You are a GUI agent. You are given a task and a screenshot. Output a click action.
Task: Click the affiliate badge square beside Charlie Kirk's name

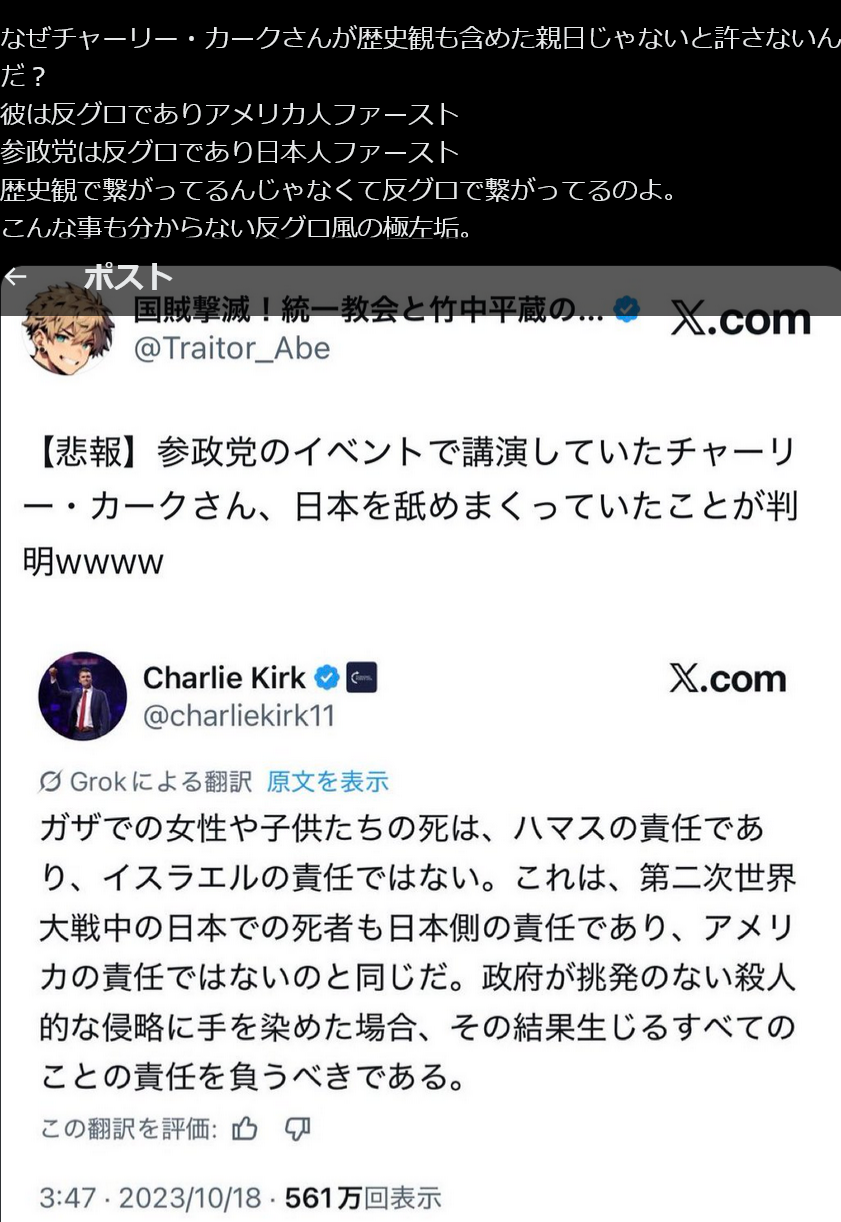tap(361, 678)
